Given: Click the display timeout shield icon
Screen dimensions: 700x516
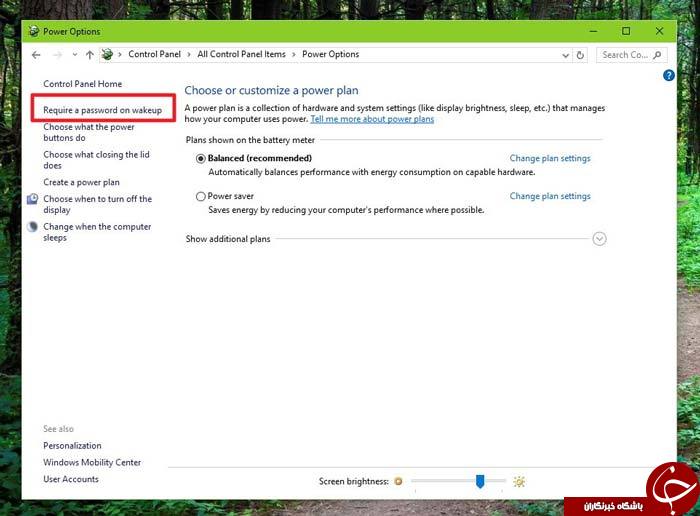Looking at the screenshot, I should (x=33, y=199).
